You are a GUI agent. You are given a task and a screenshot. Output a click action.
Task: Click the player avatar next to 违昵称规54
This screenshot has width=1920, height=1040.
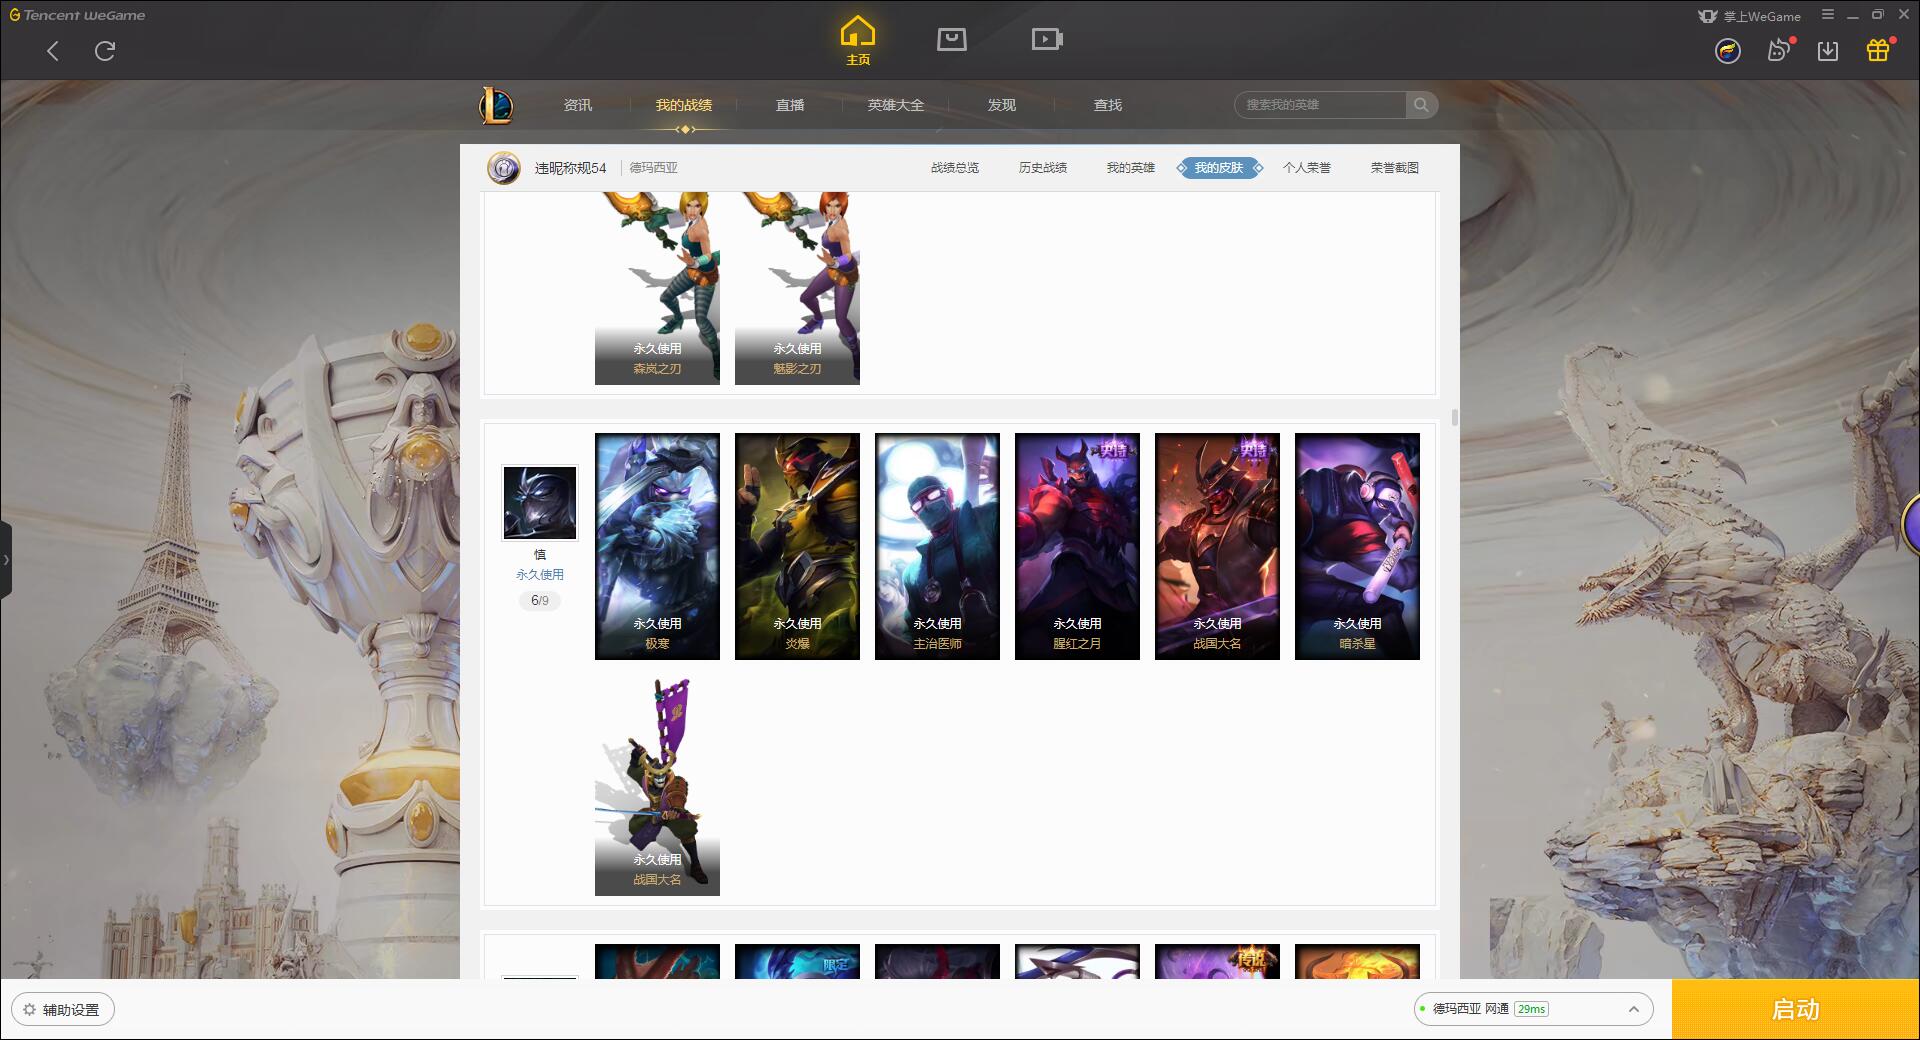pos(503,168)
